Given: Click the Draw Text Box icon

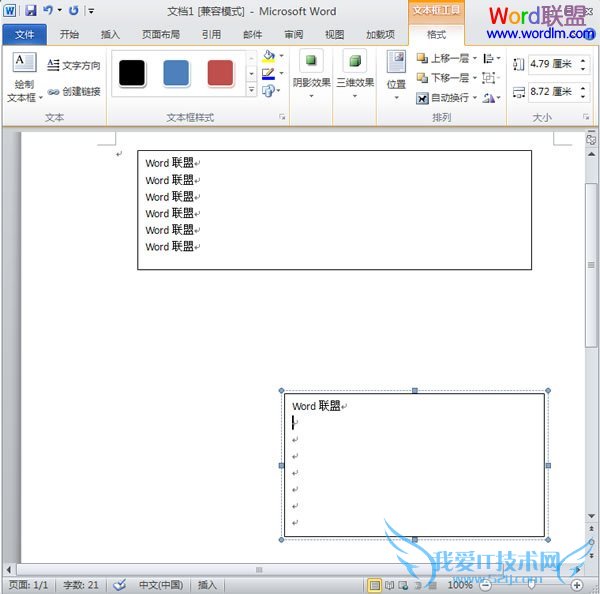Looking at the screenshot, I should pos(24,64).
